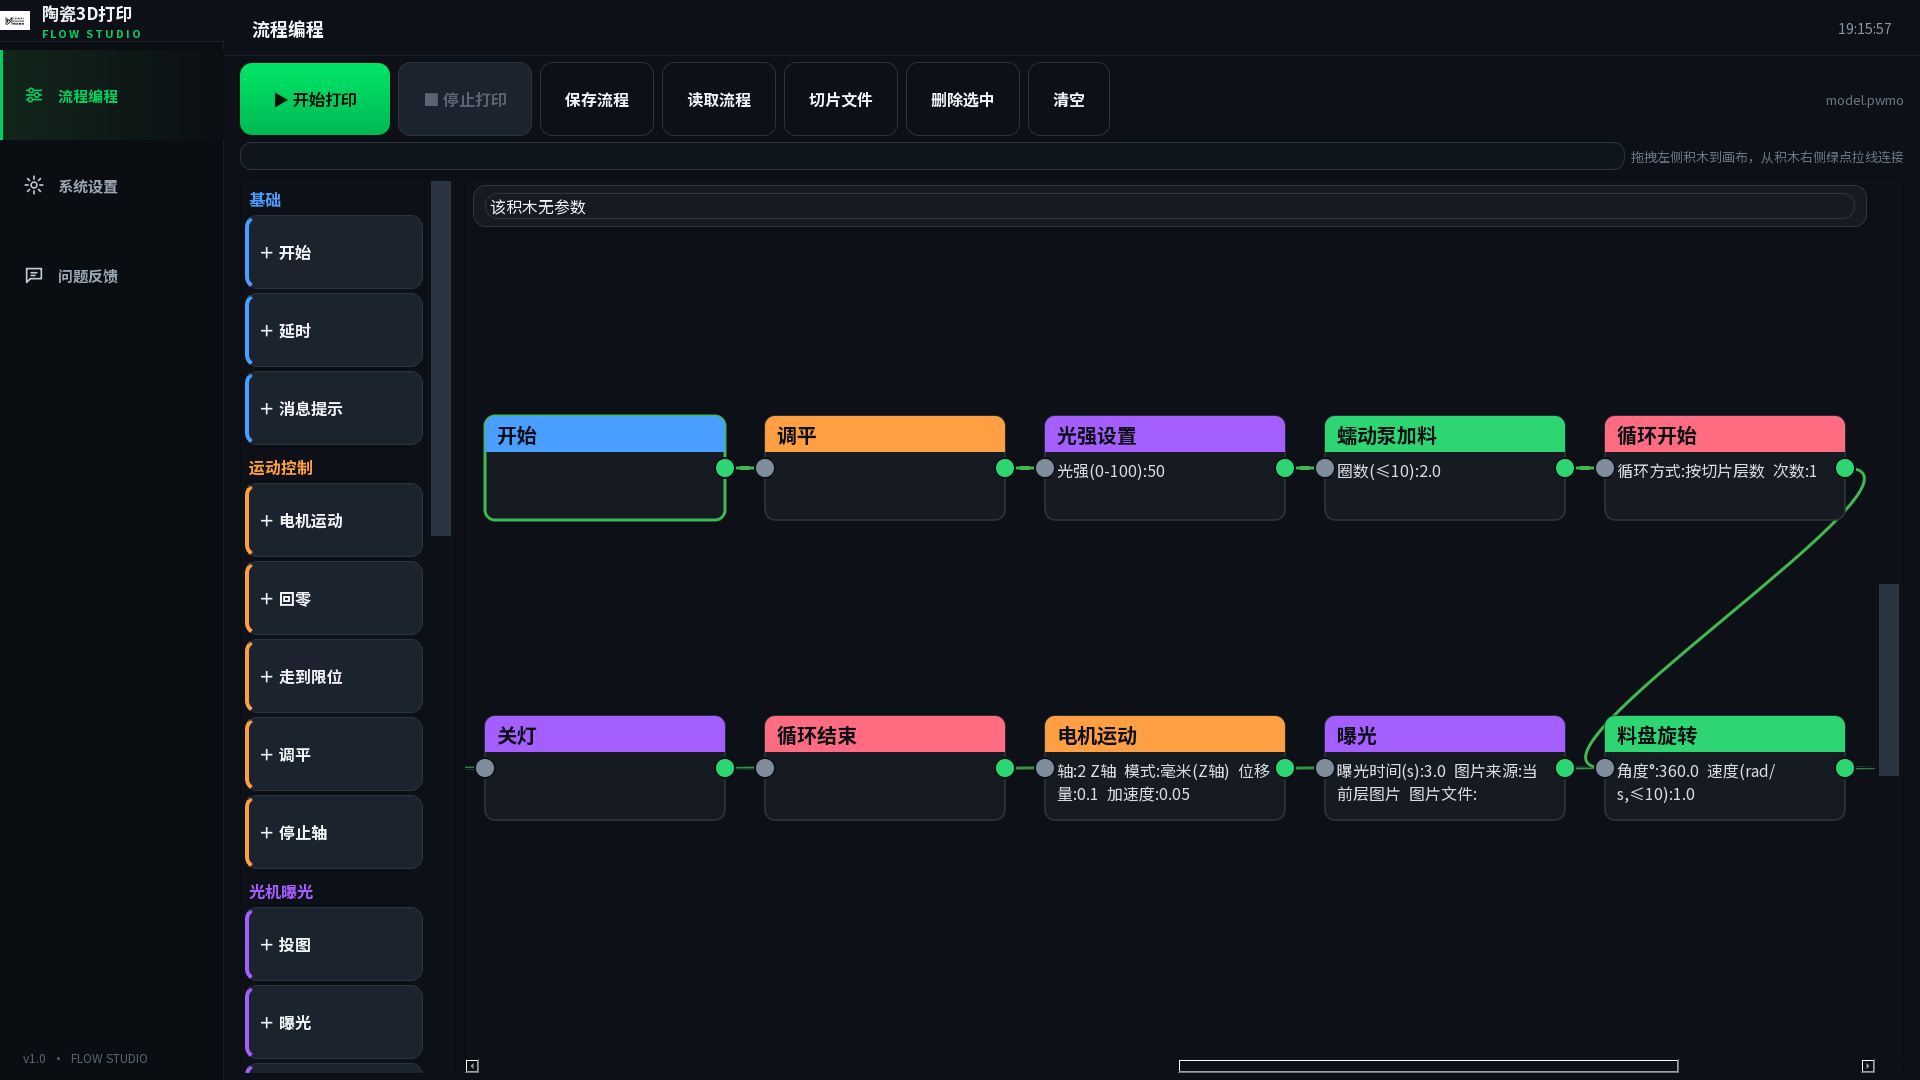The width and height of the screenshot is (1920, 1080).
Task: Click the scroll-left arrow under the canvas
Action: tap(472, 1066)
